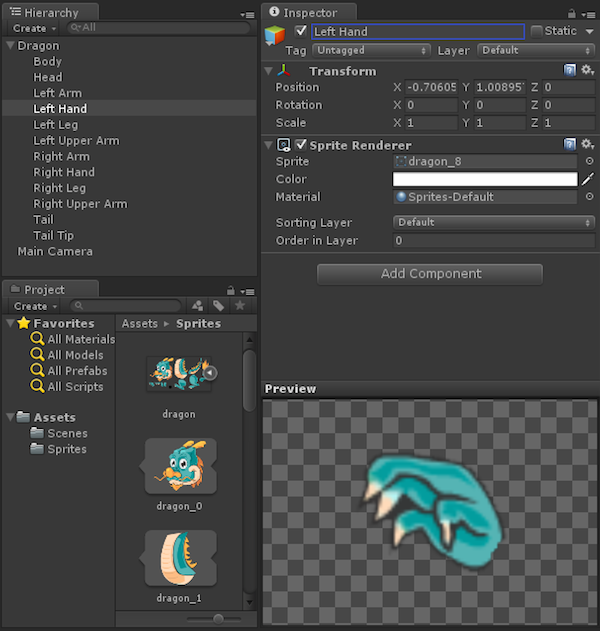Open the Sprite Renderer help icon

click(569, 144)
